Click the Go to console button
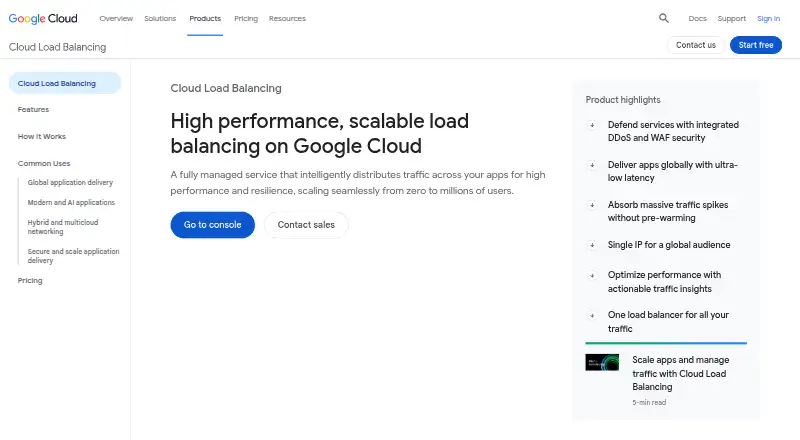 (212, 225)
